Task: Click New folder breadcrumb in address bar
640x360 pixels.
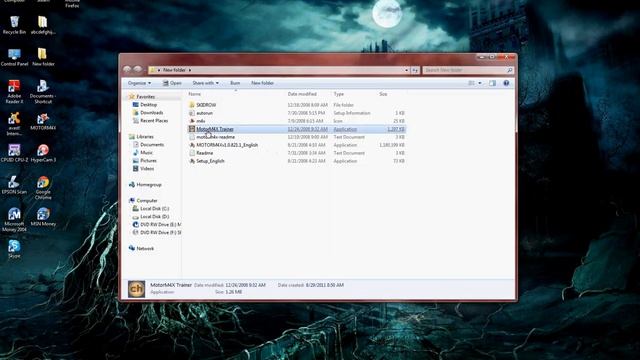Action: (x=174, y=70)
